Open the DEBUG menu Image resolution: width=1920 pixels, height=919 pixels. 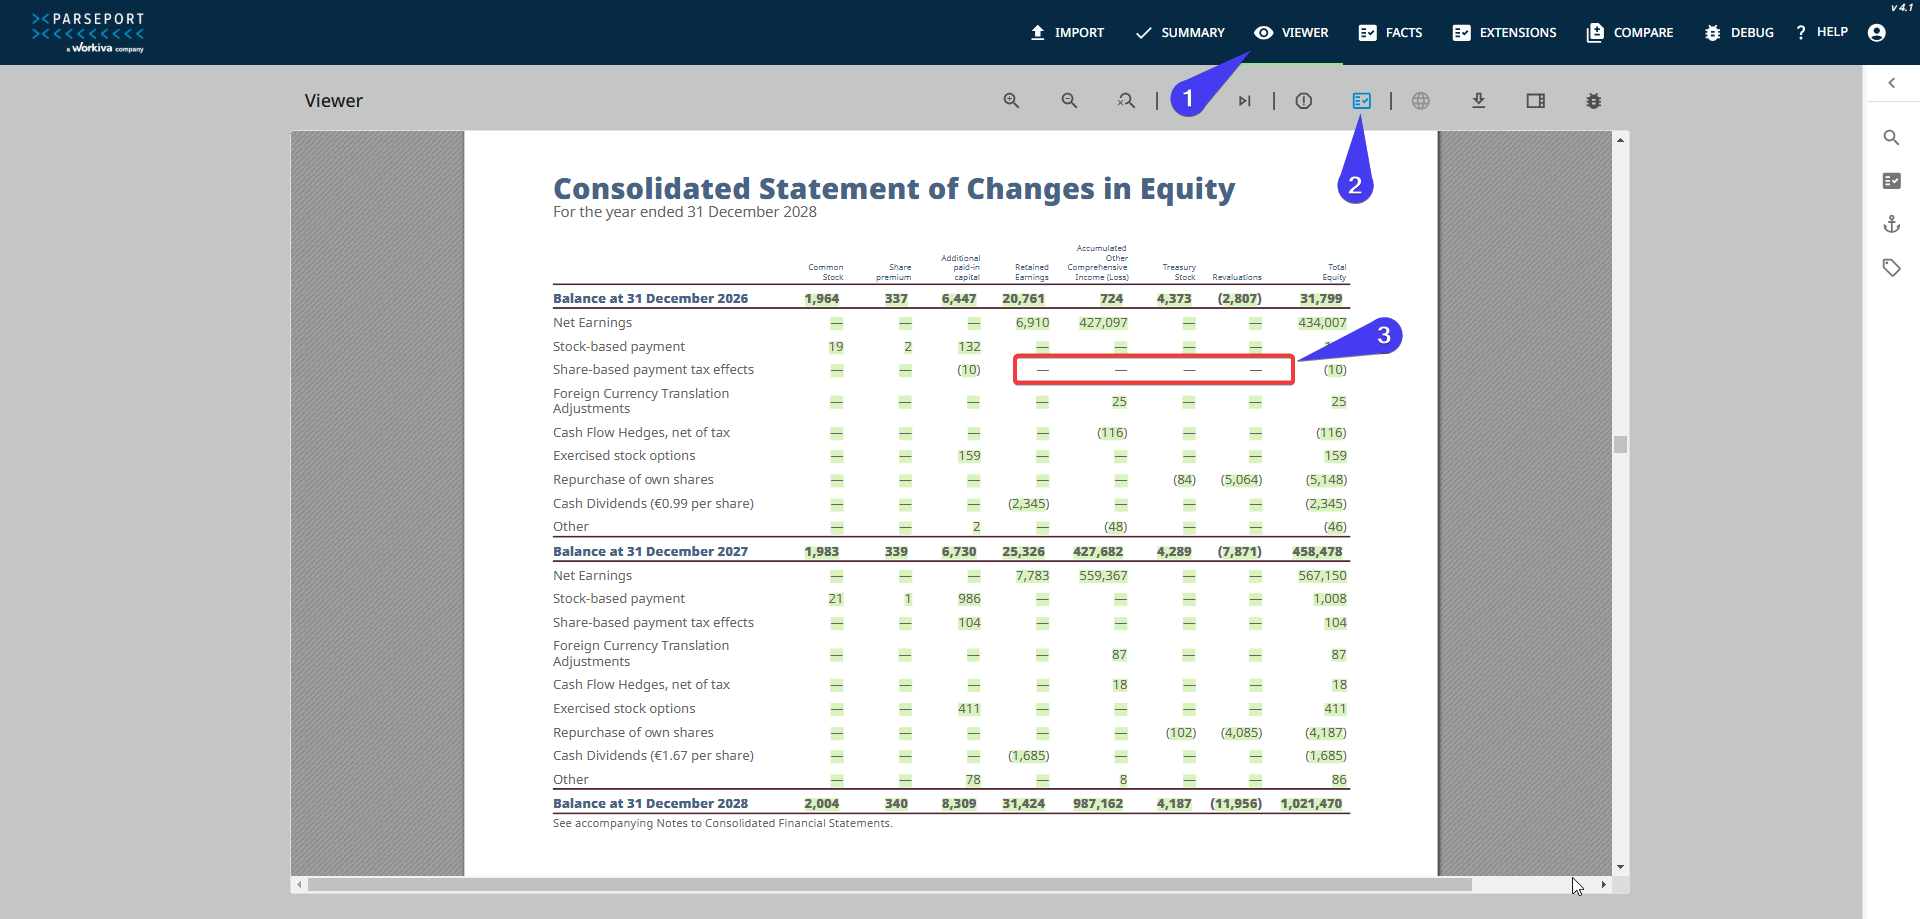coord(1739,33)
